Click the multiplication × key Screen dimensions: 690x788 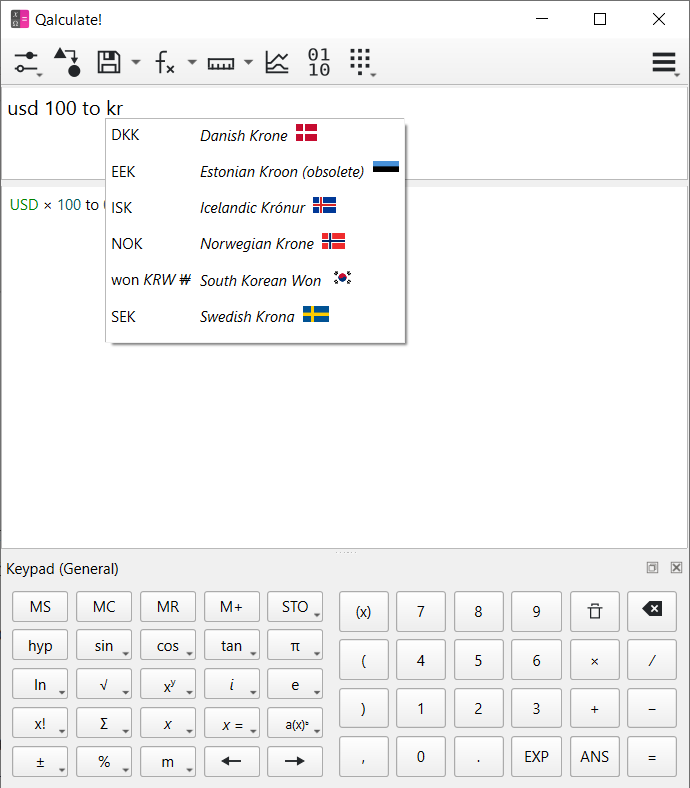[x=595, y=660]
